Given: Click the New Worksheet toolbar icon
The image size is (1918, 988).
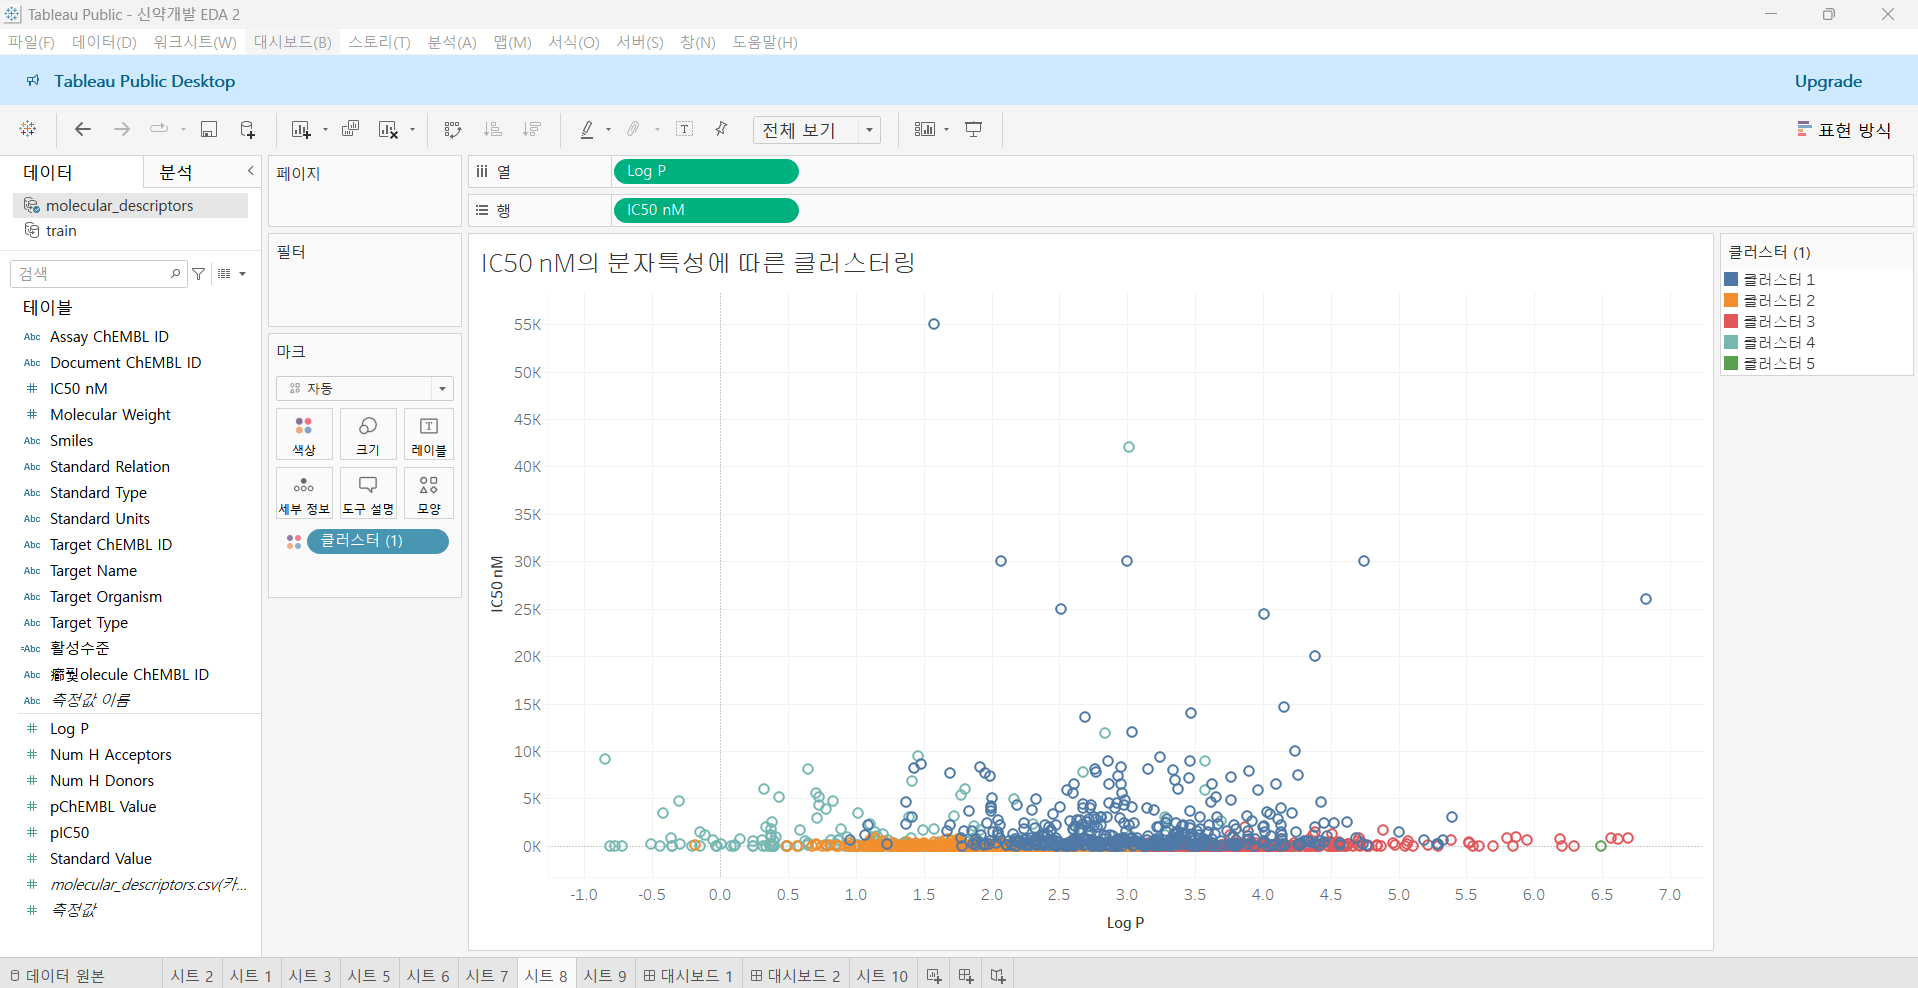Looking at the screenshot, I should (x=300, y=129).
